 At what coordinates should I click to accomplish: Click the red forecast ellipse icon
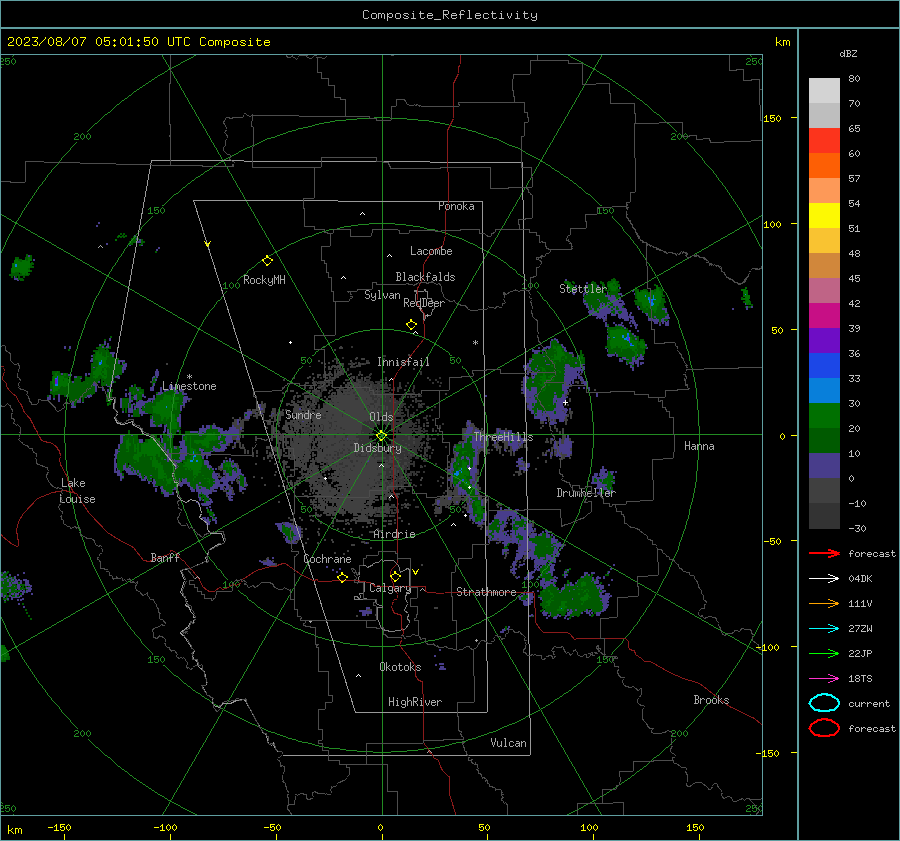[824, 728]
